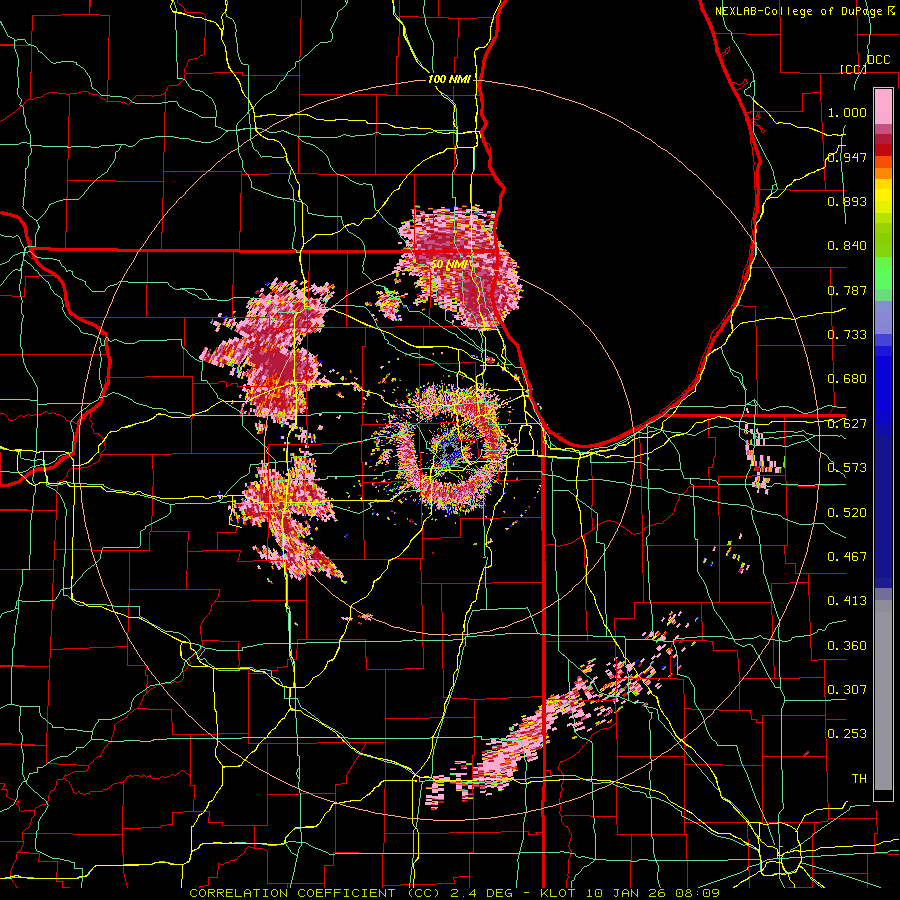Click the 10 JAN 26 date text
The image size is (900, 900).
point(624,893)
